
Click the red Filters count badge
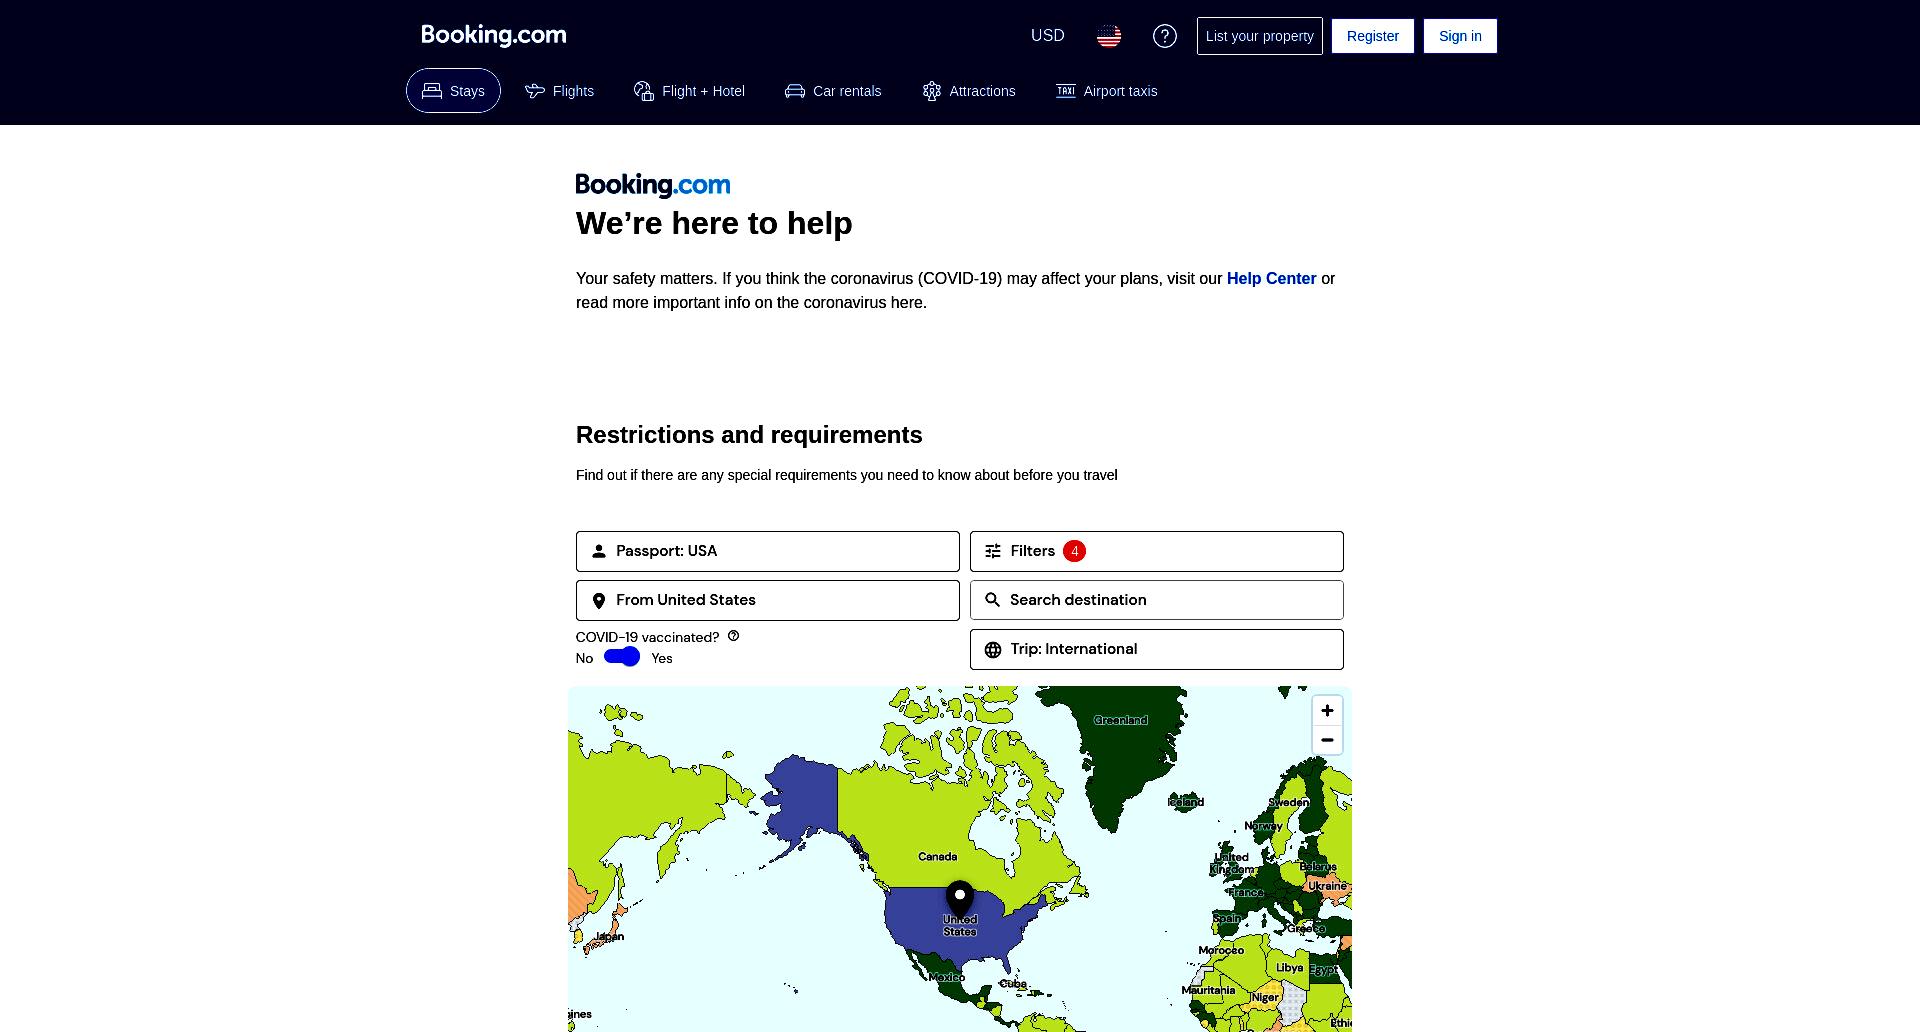(1074, 551)
